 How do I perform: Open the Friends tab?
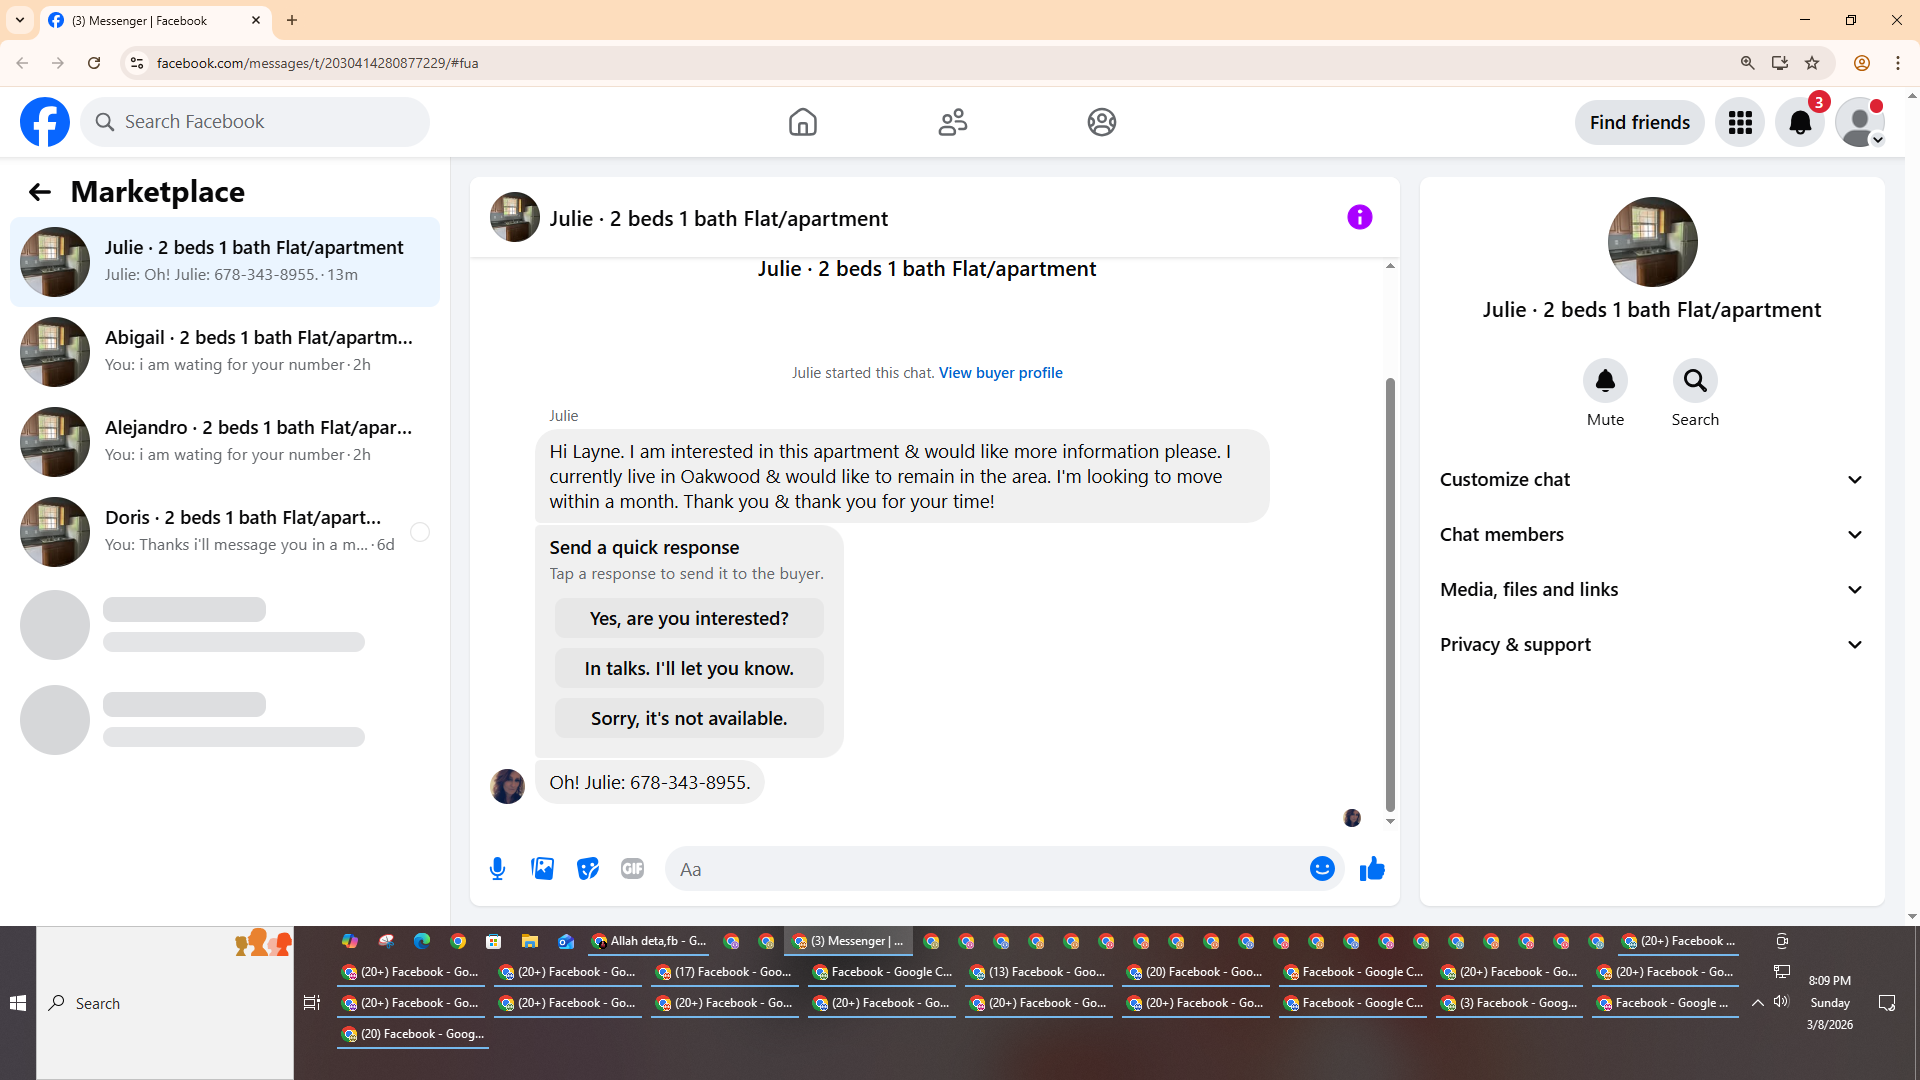point(952,122)
